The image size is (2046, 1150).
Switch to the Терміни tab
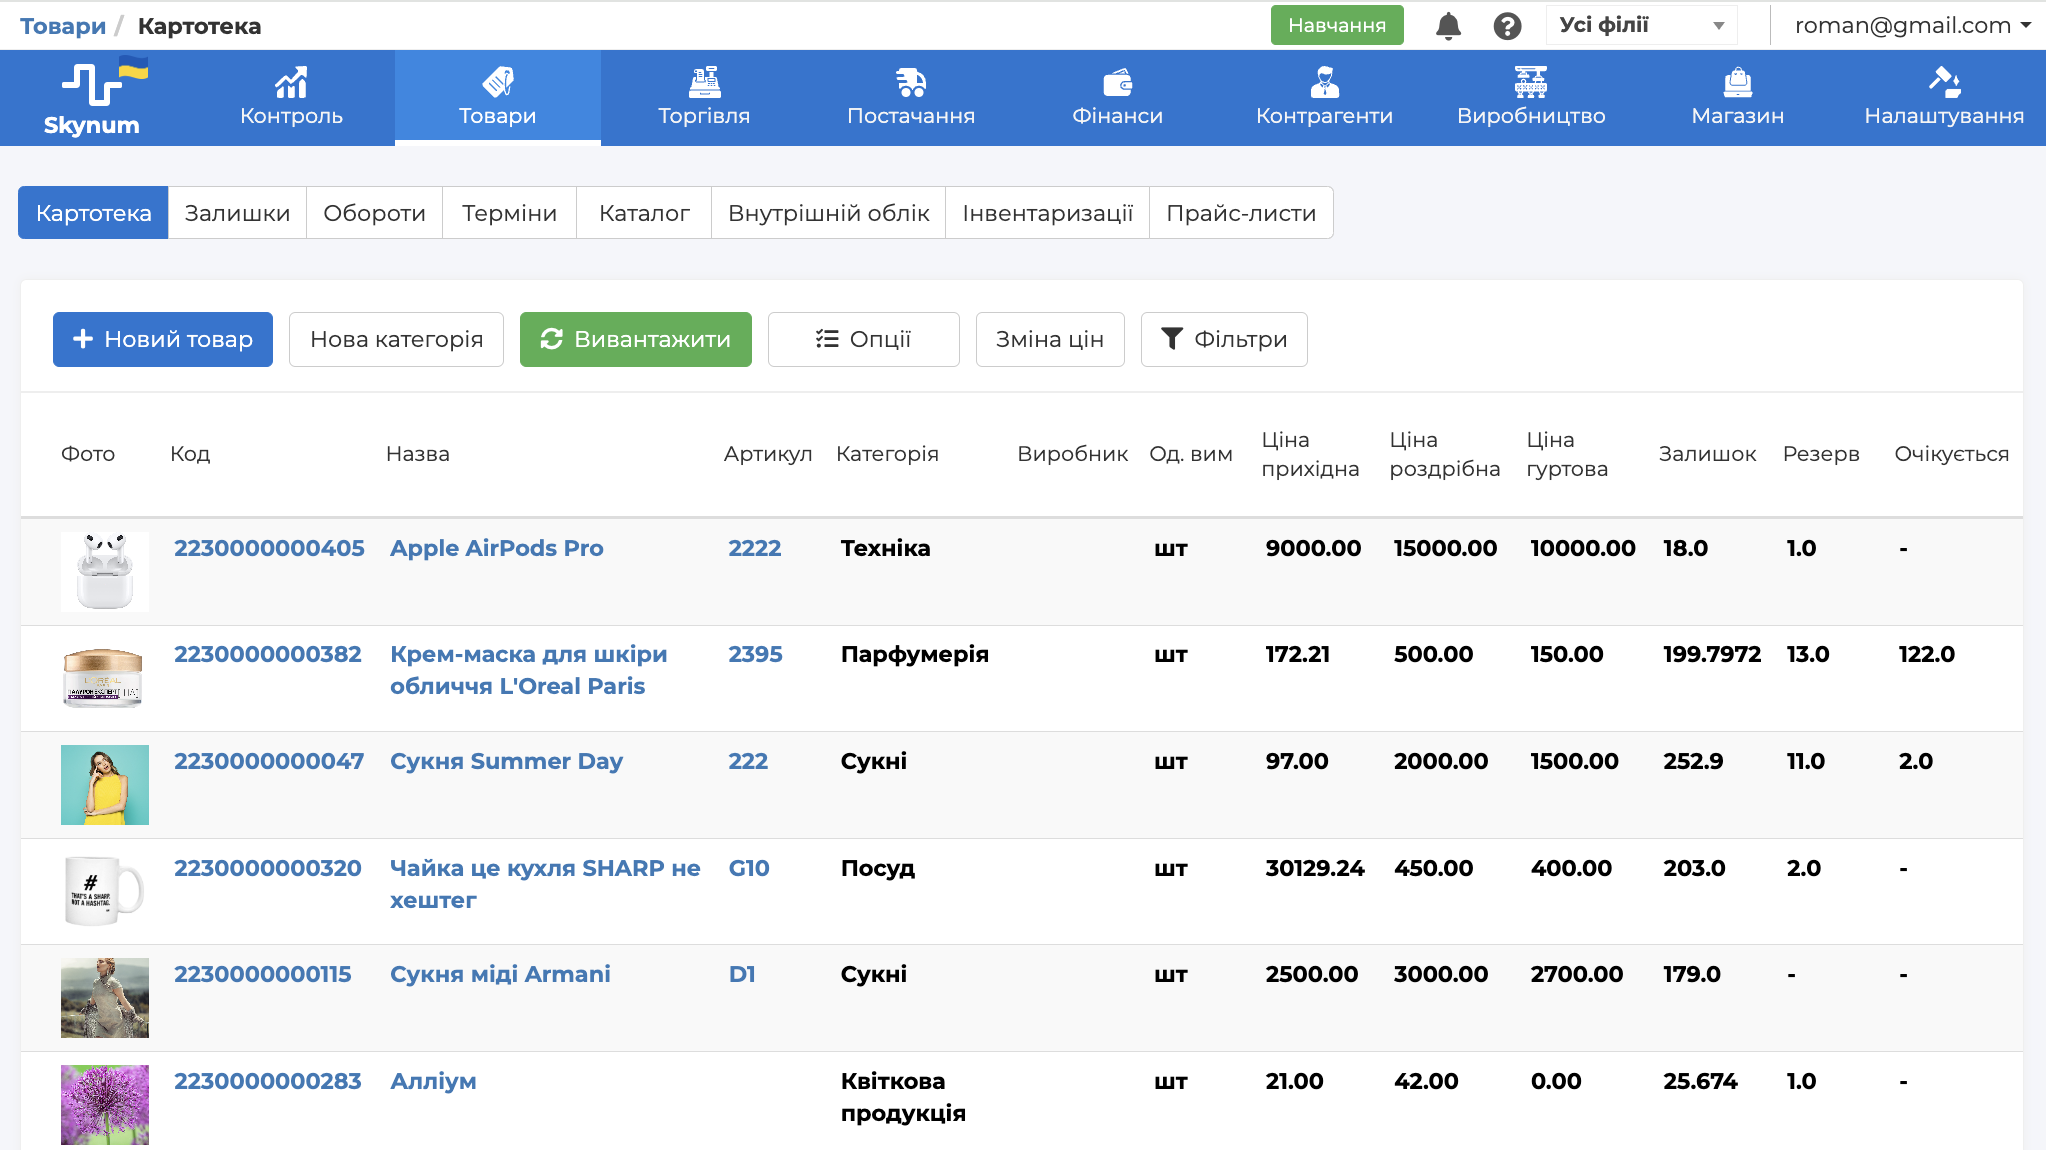pos(509,213)
